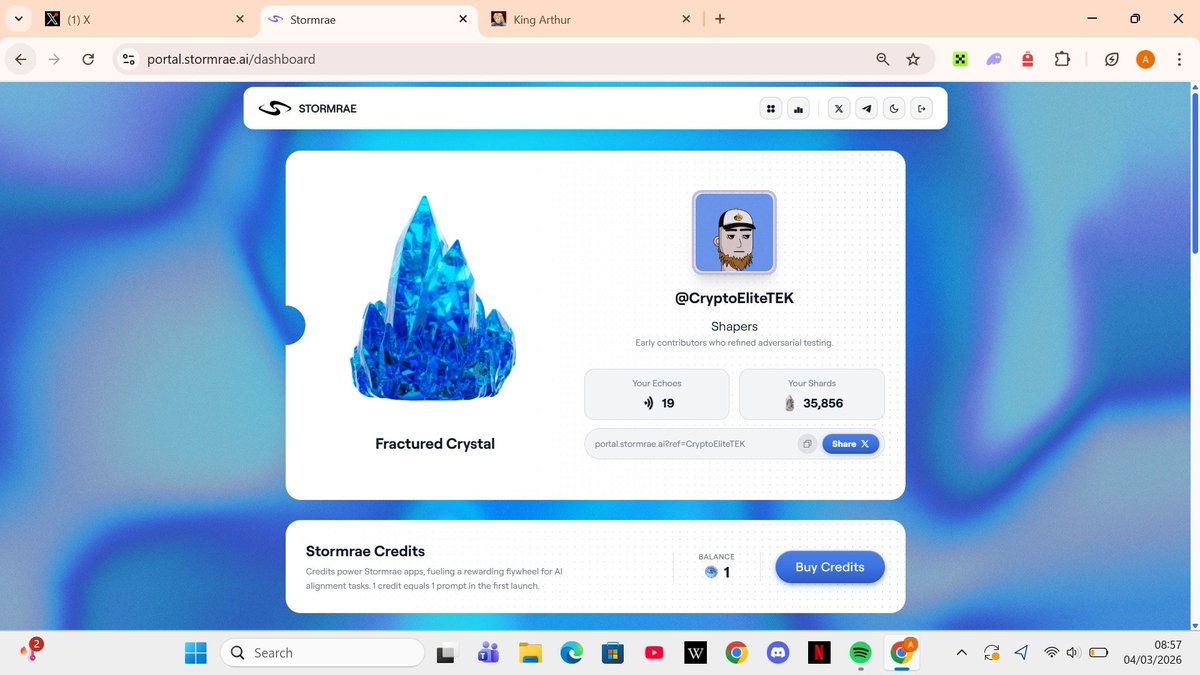Open the green pixel extension icon
This screenshot has height=675, width=1200.
click(960, 59)
